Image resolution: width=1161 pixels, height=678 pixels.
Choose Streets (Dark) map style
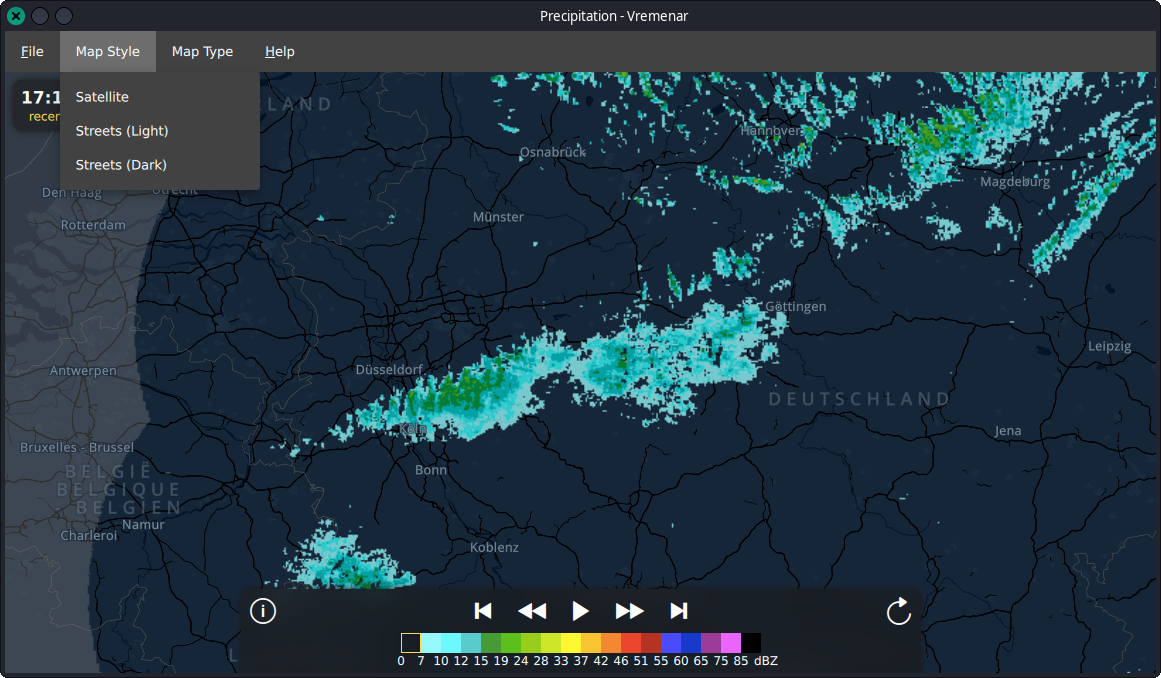coord(121,165)
